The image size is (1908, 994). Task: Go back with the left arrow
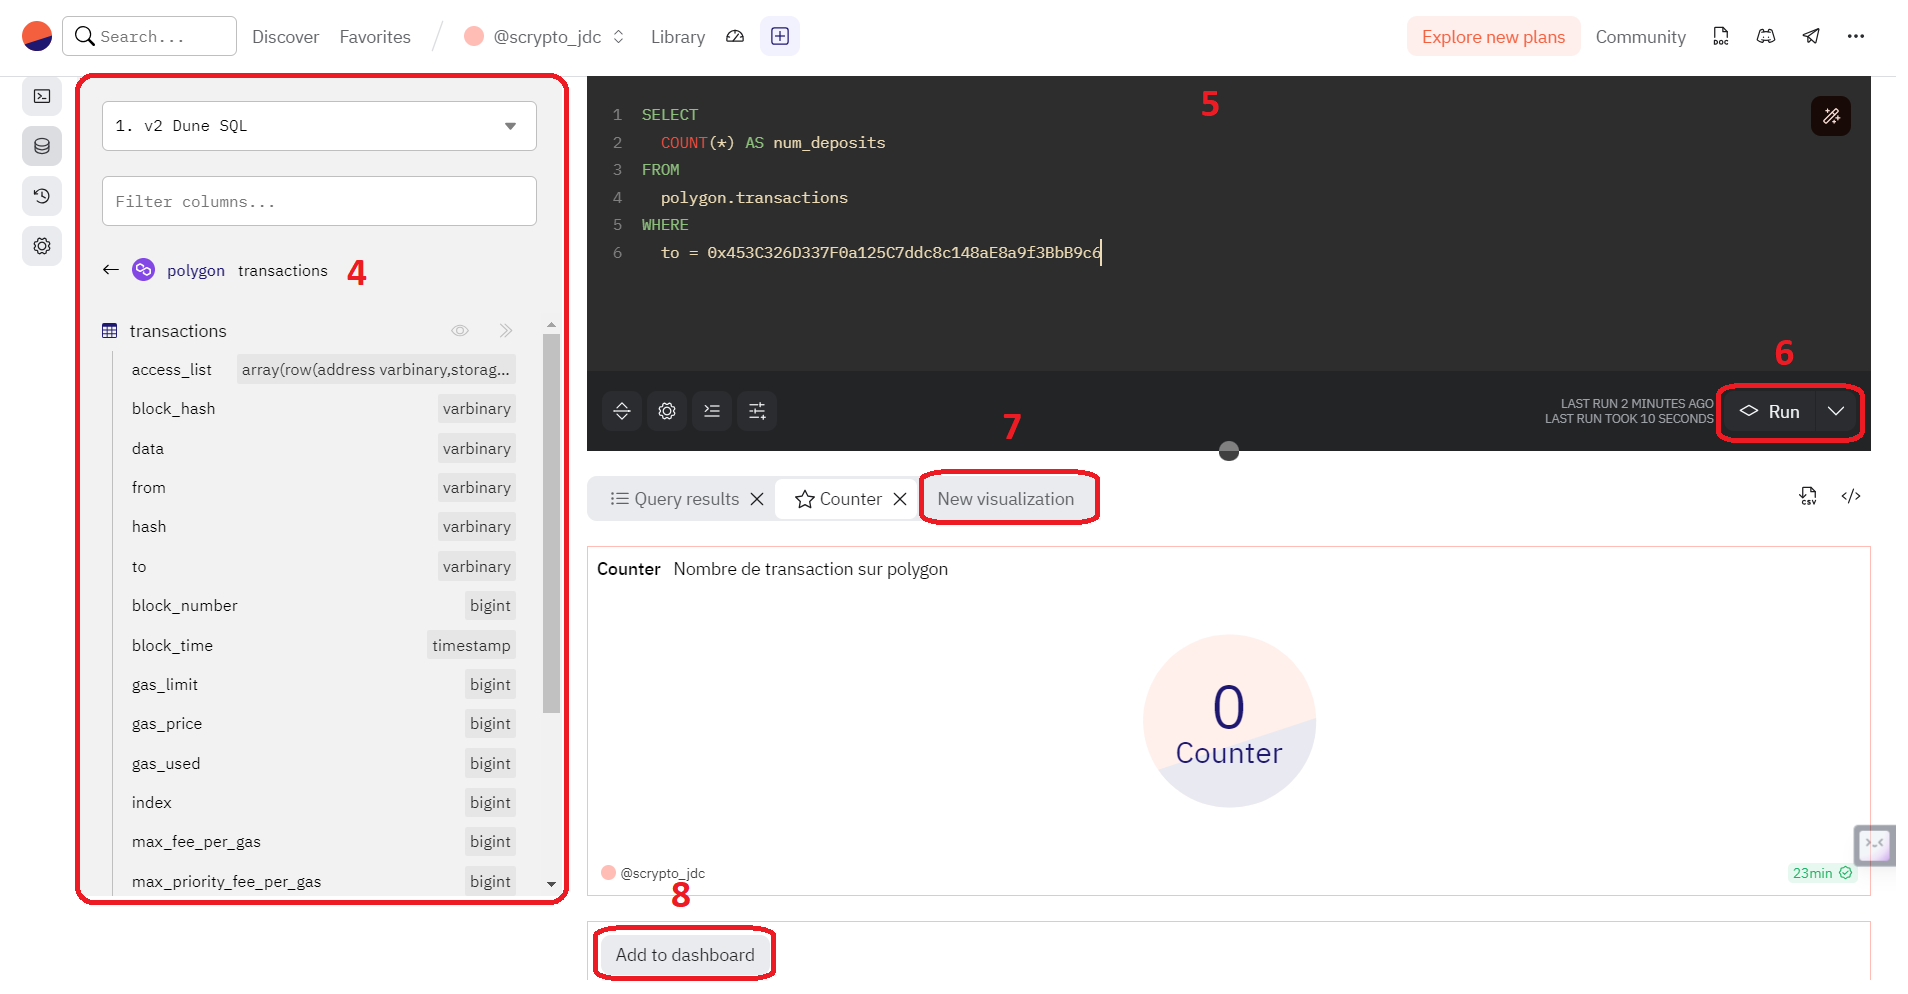coord(111,270)
